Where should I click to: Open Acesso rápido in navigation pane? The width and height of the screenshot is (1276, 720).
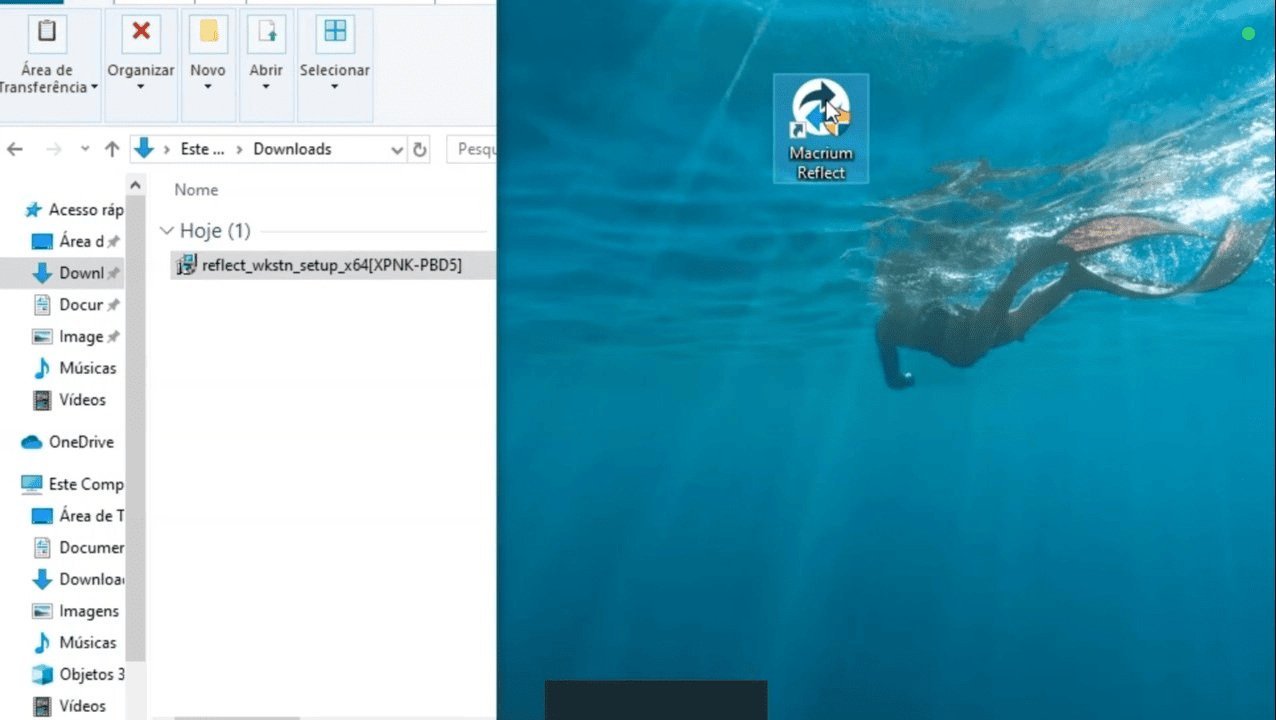76,209
